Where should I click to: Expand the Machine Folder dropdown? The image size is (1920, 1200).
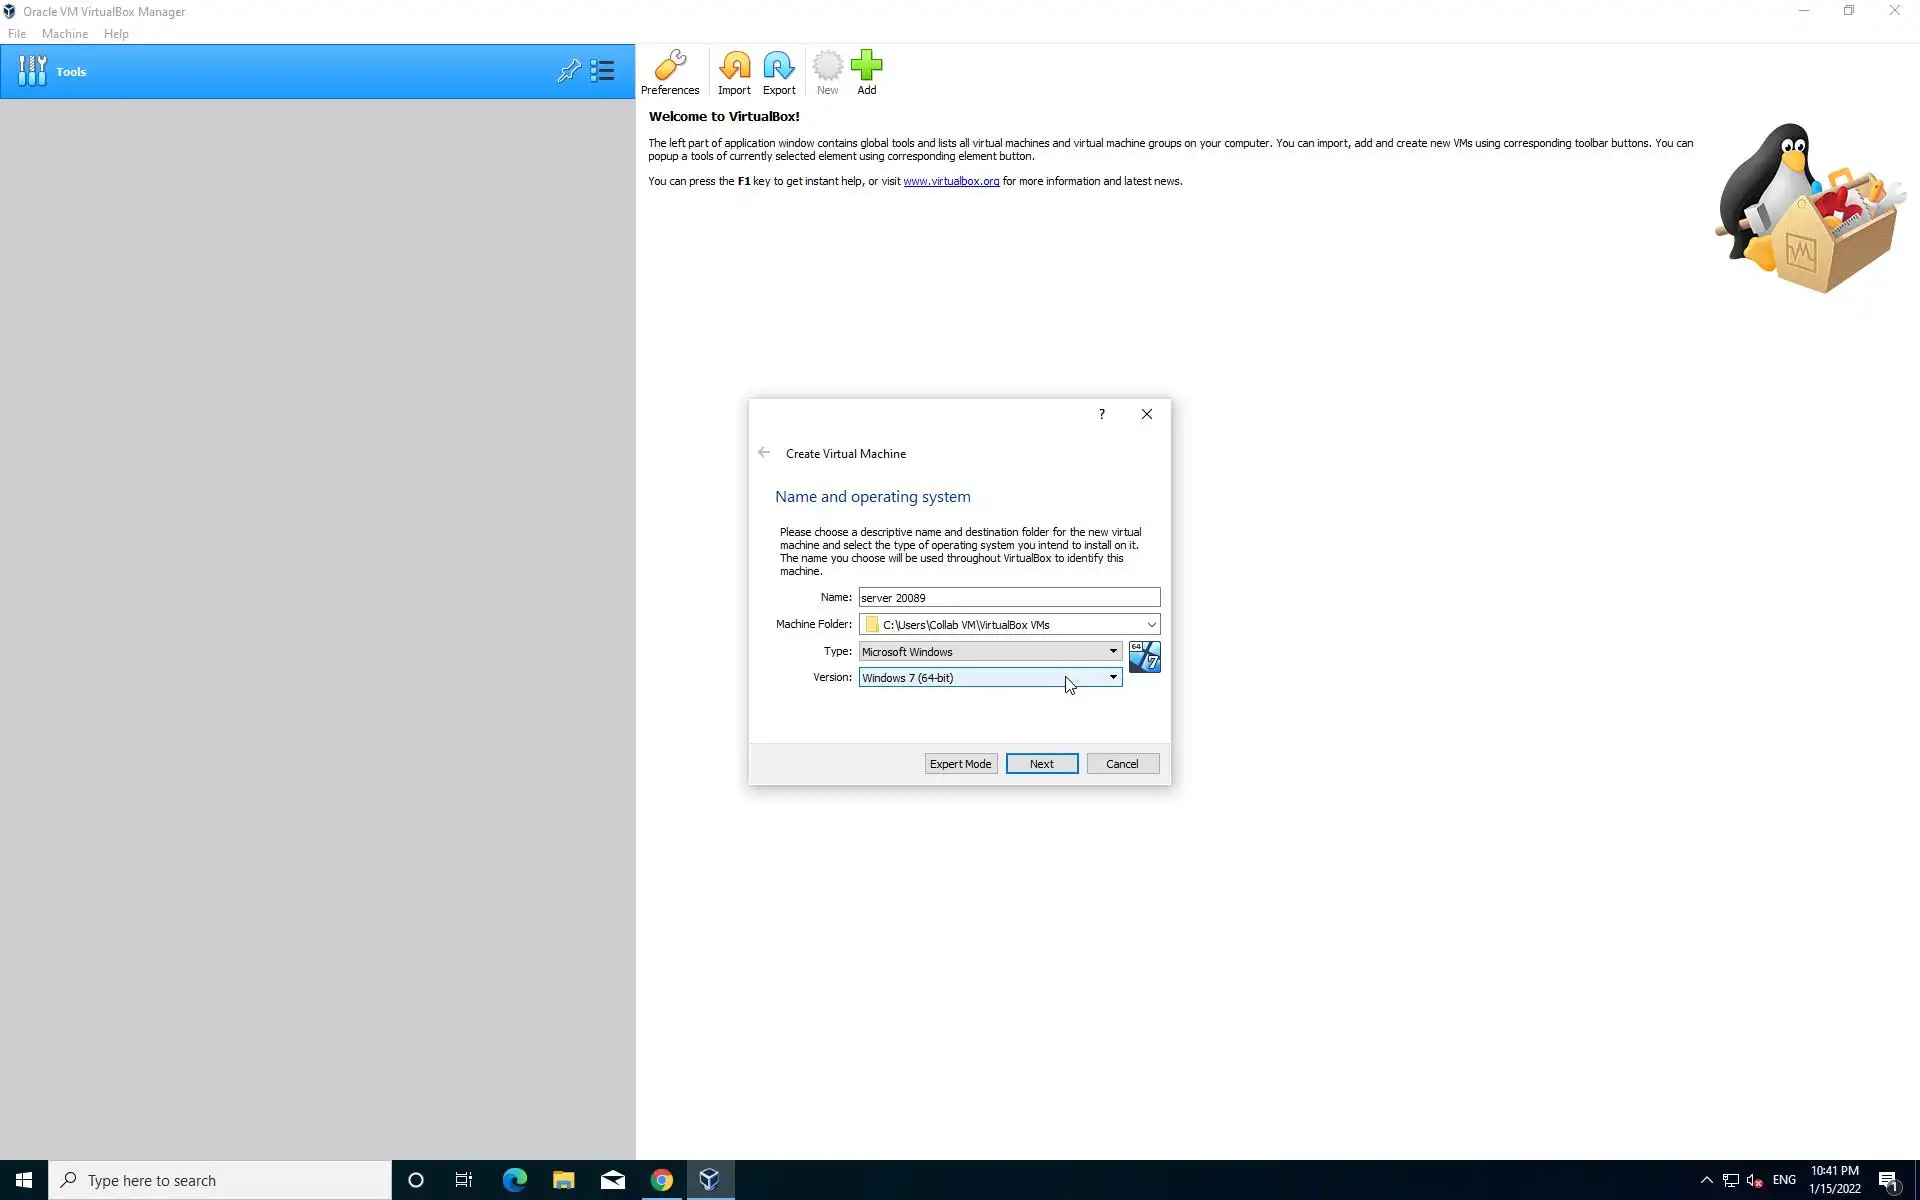point(1151,625)
